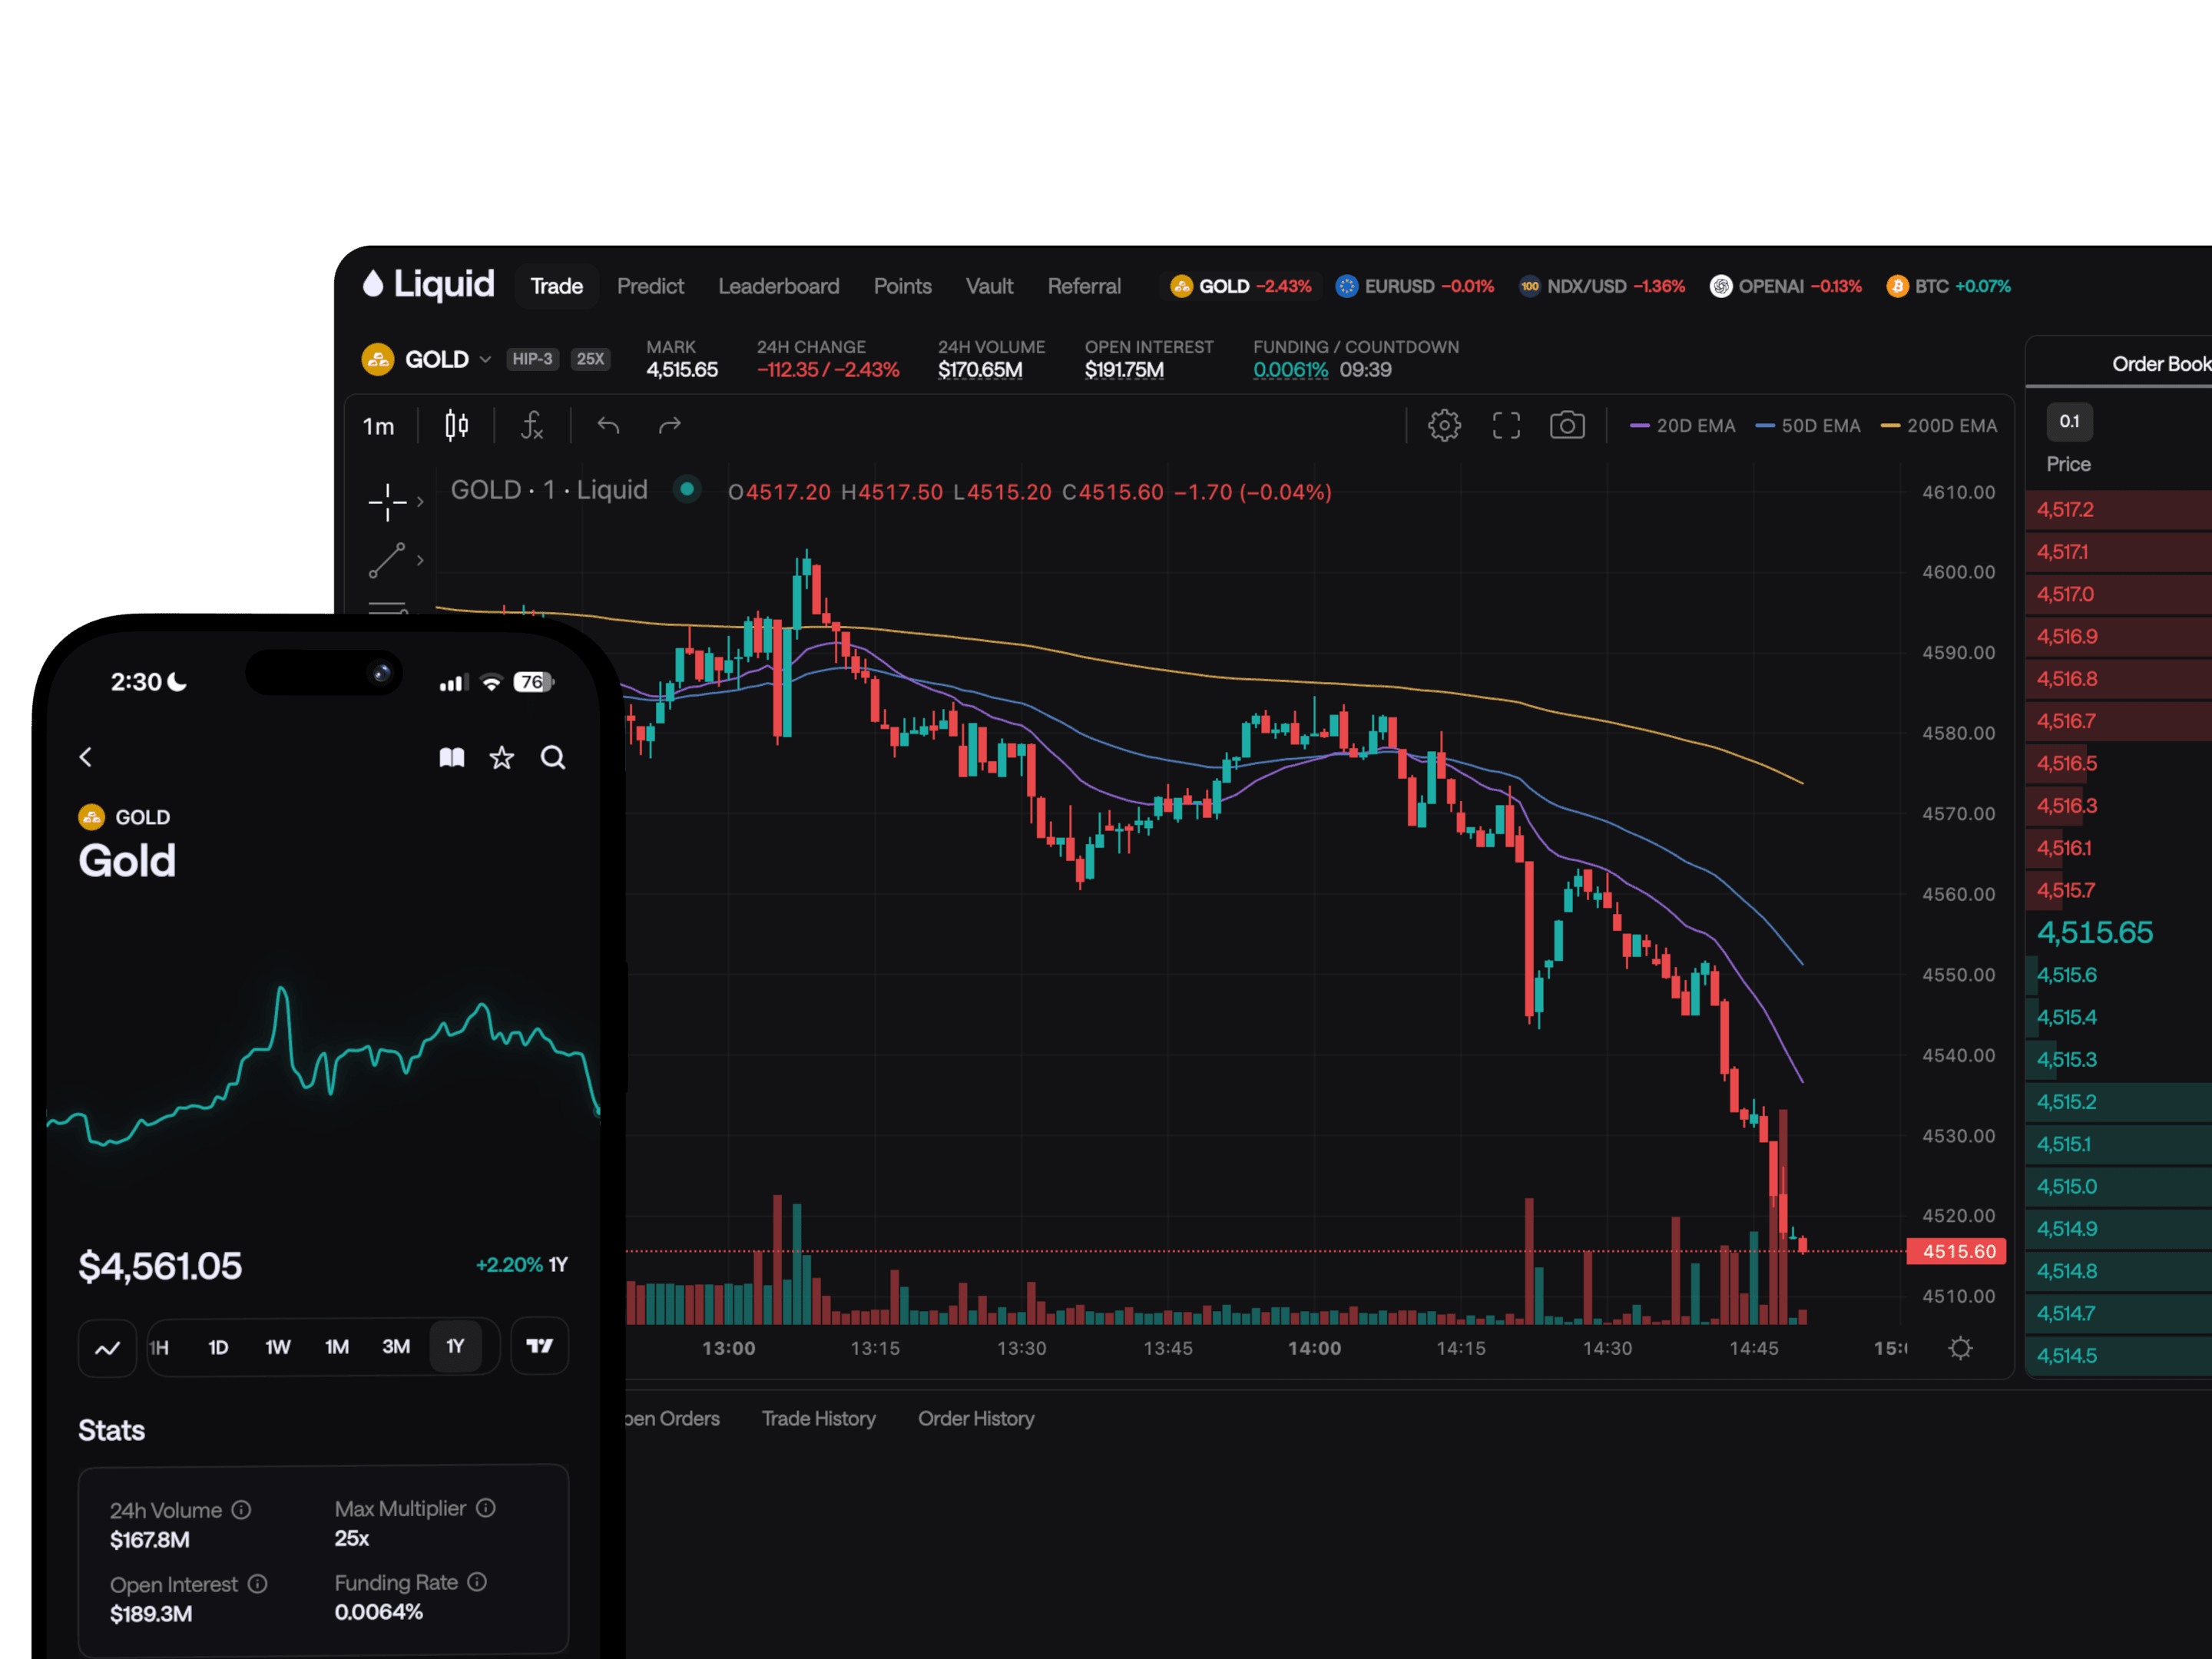This screenshot has width=2212, height=1659.
Task: Expand the trend line tool options chevron
Action: coord(420,560)
